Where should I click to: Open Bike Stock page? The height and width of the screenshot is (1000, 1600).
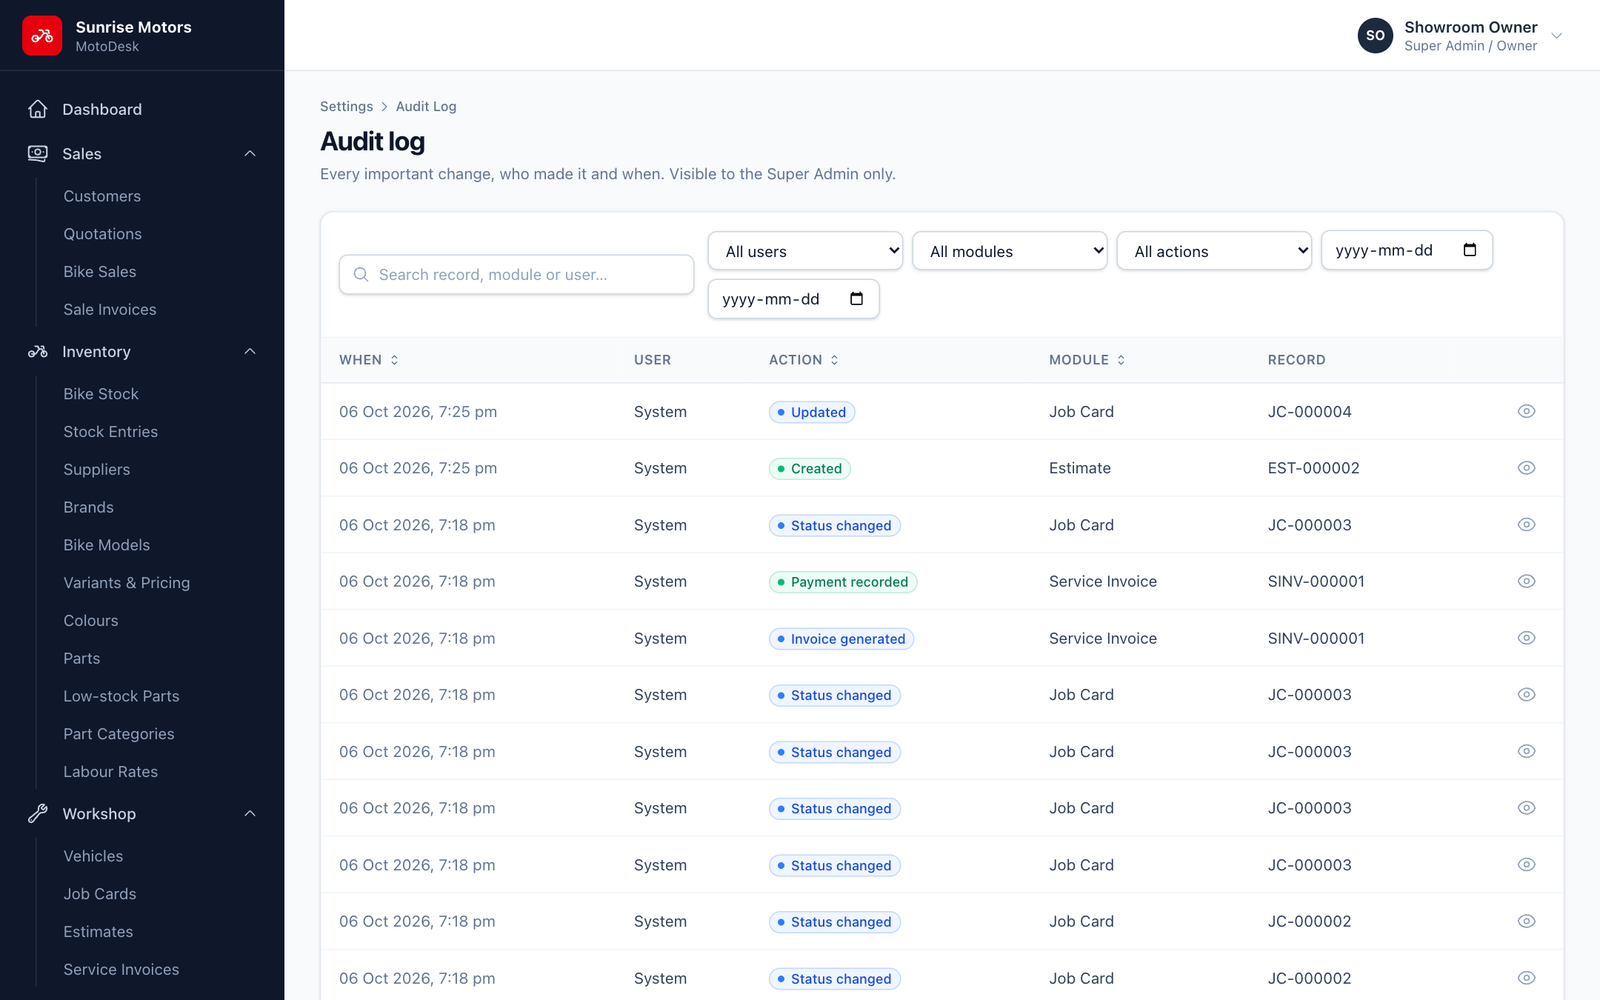tap(101, 394)
